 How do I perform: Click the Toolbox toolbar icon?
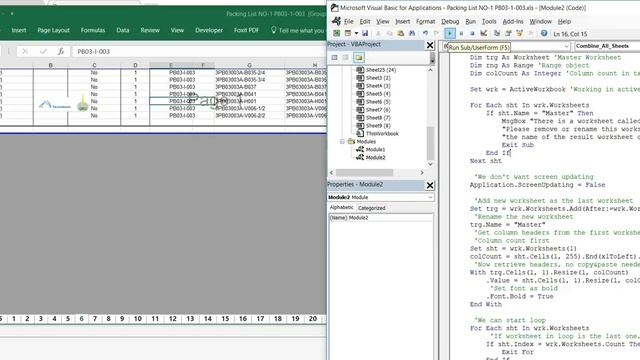point(531,33)
